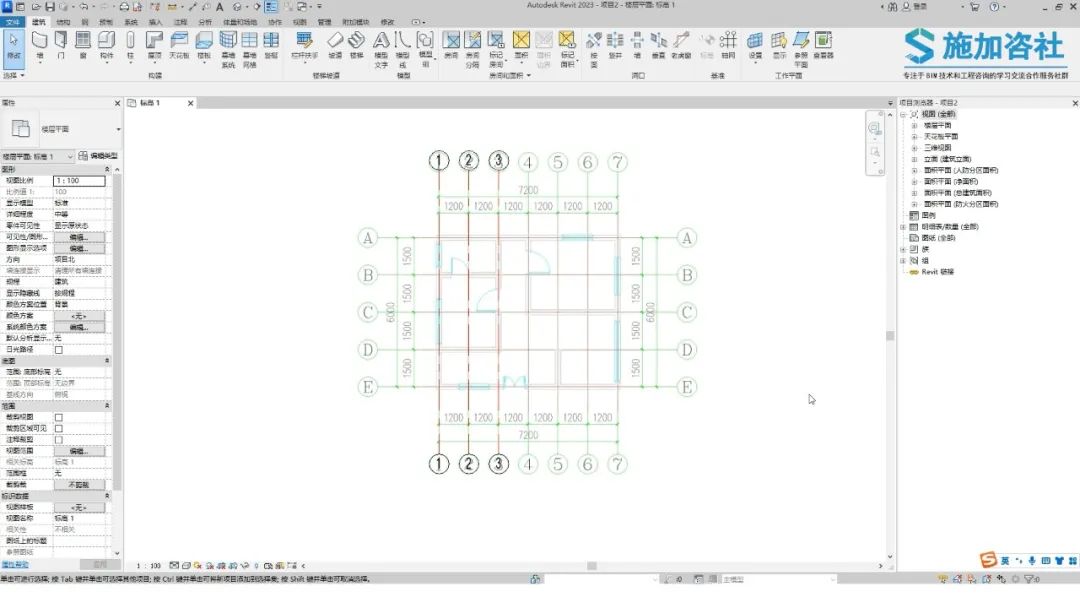Click the 颜色方案 <无> button

pos(79,316)
